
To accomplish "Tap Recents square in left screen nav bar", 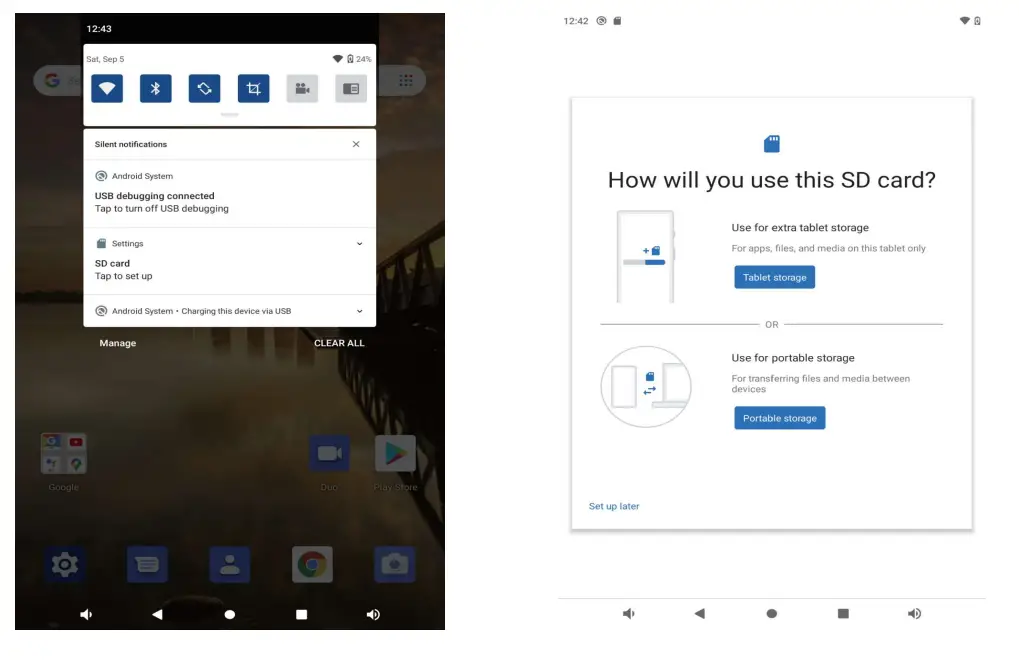I will point(302,614).
